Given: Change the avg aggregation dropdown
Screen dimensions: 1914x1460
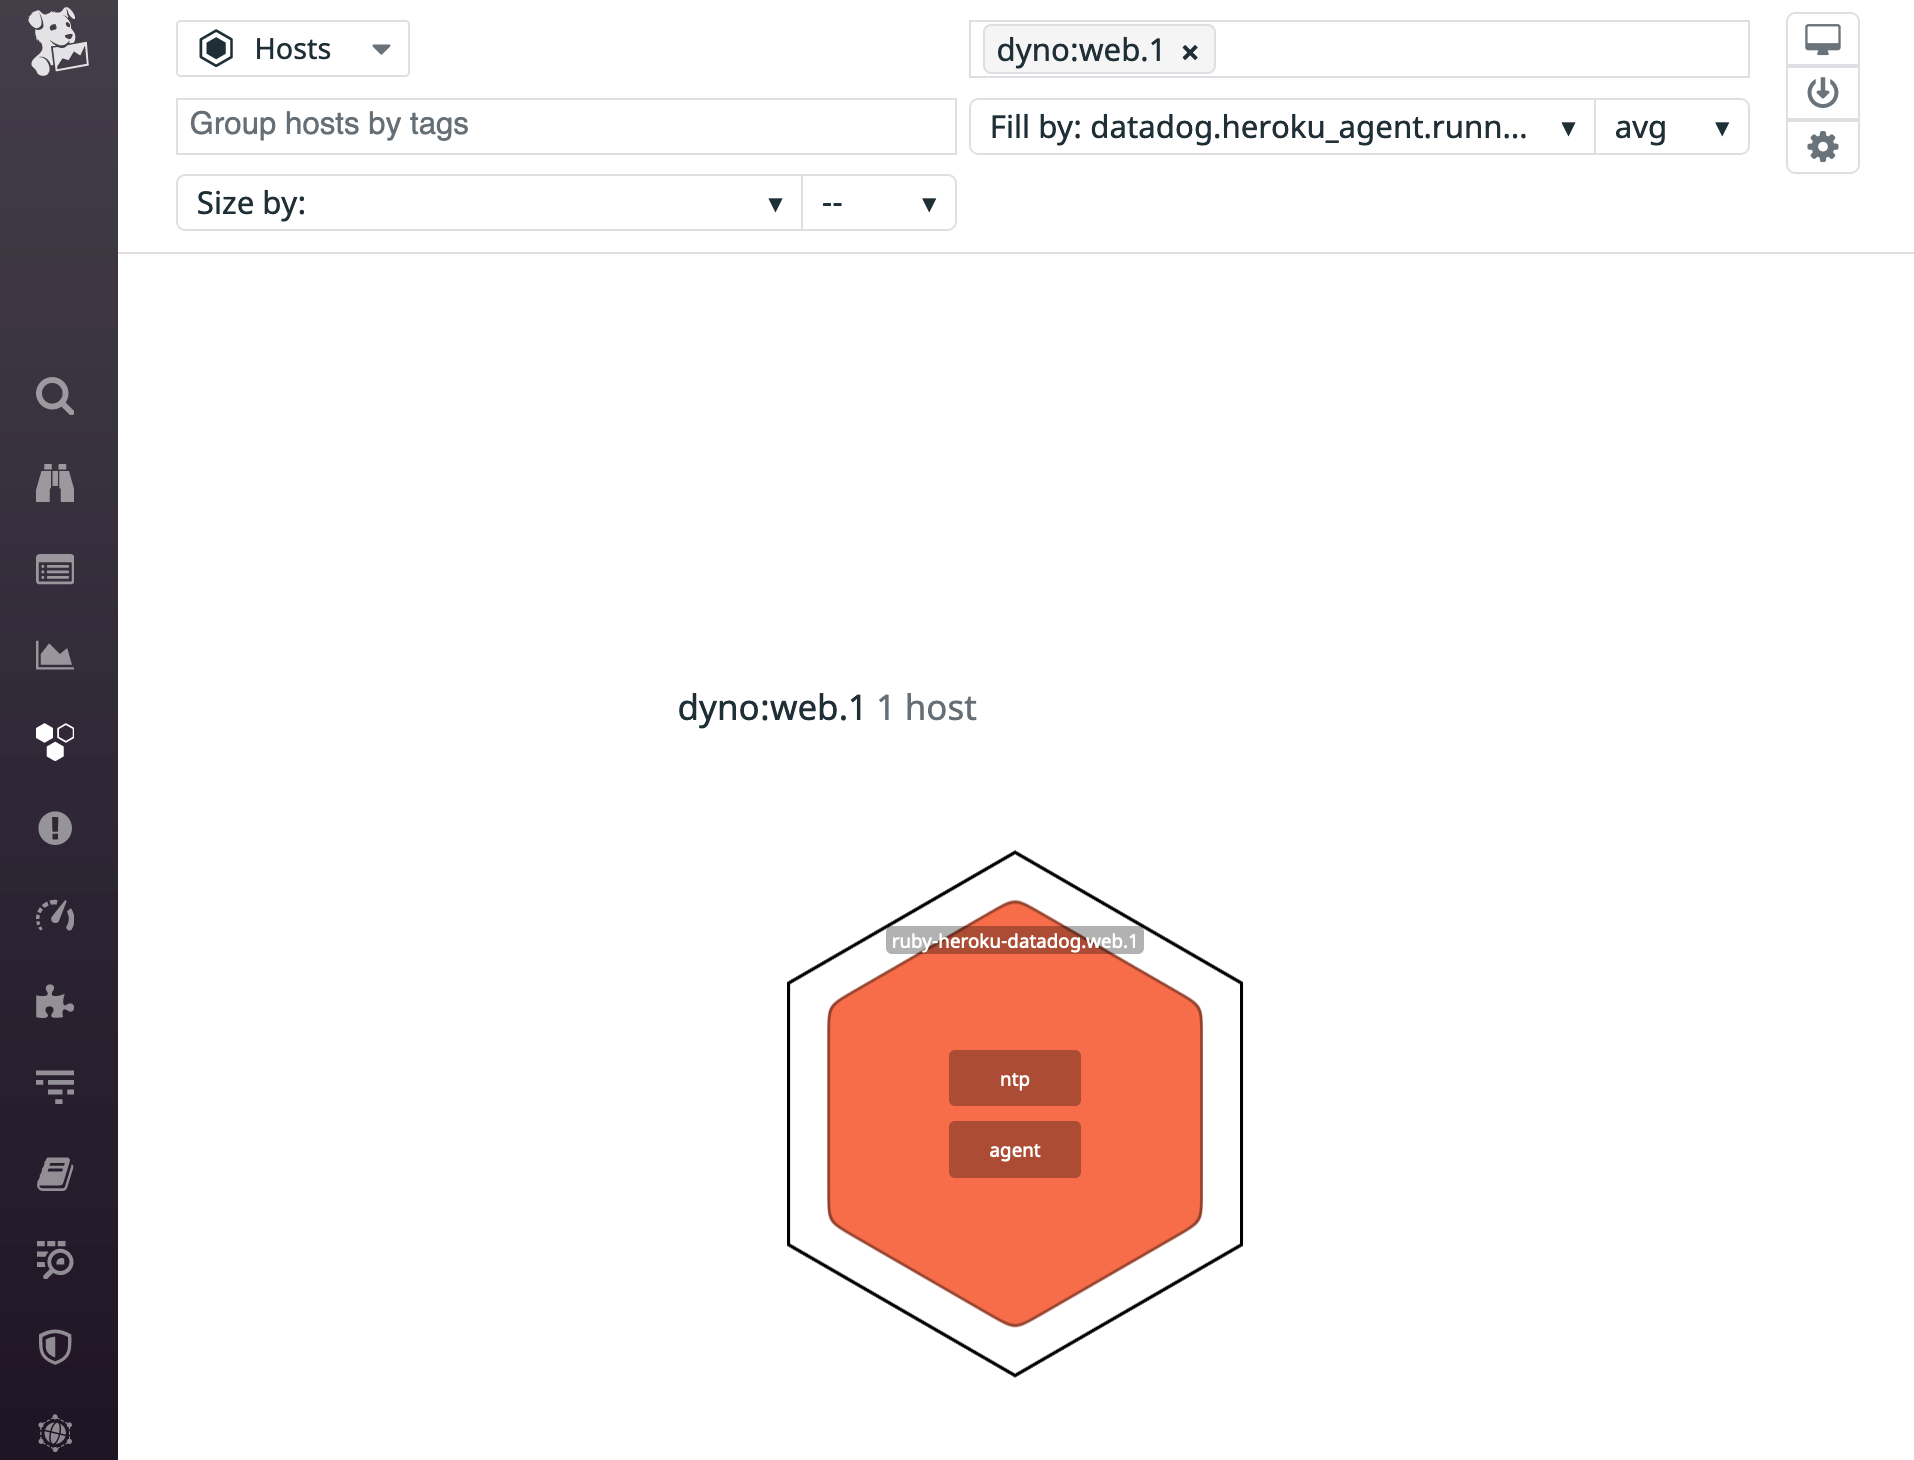Looking at the screenshot, I should (1671, 127).
